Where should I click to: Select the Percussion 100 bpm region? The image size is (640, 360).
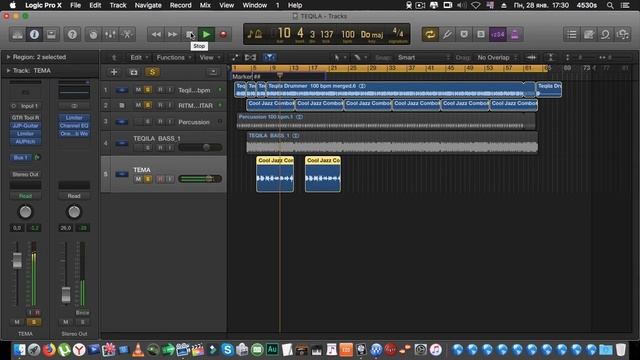click(x=386, y=122)
